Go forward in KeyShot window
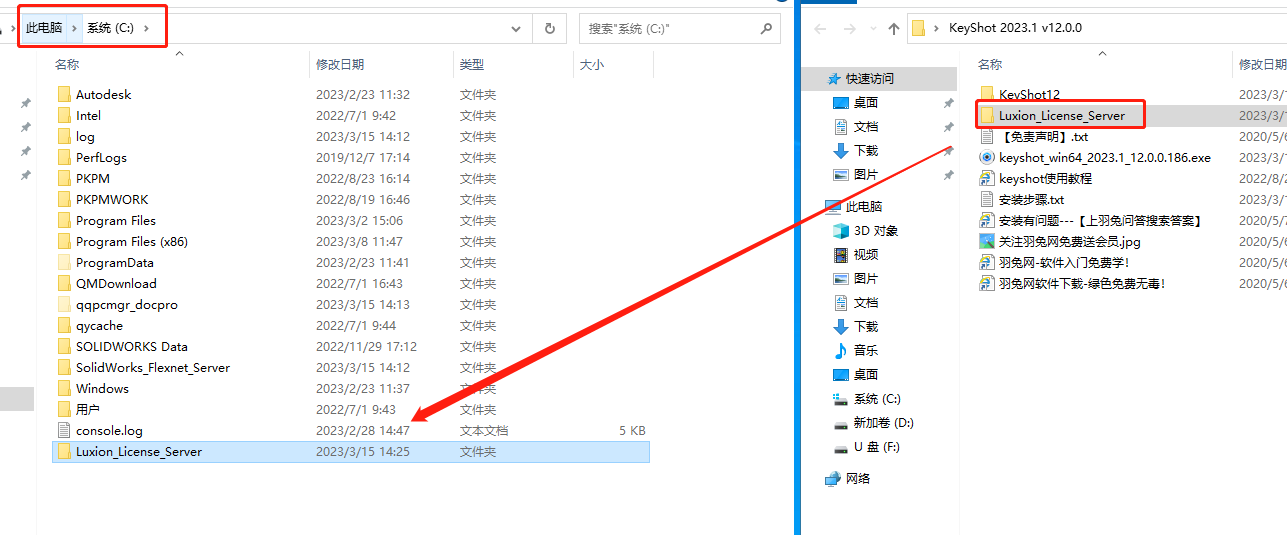This screenshot has height=535, width=1287. coord(849,28)
